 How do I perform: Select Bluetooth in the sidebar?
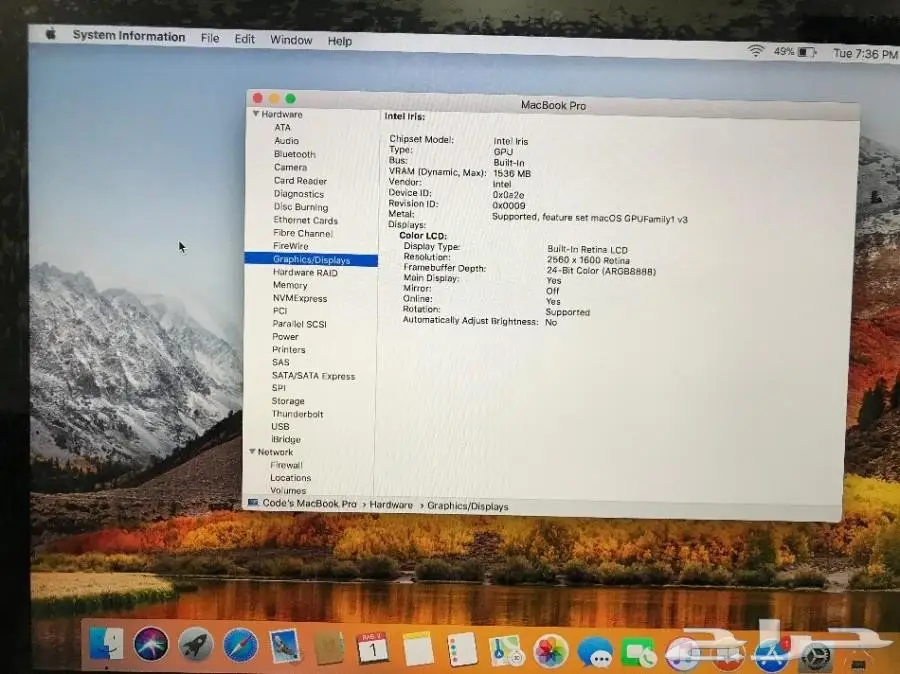pyautogui.click(x=294, y=154)
